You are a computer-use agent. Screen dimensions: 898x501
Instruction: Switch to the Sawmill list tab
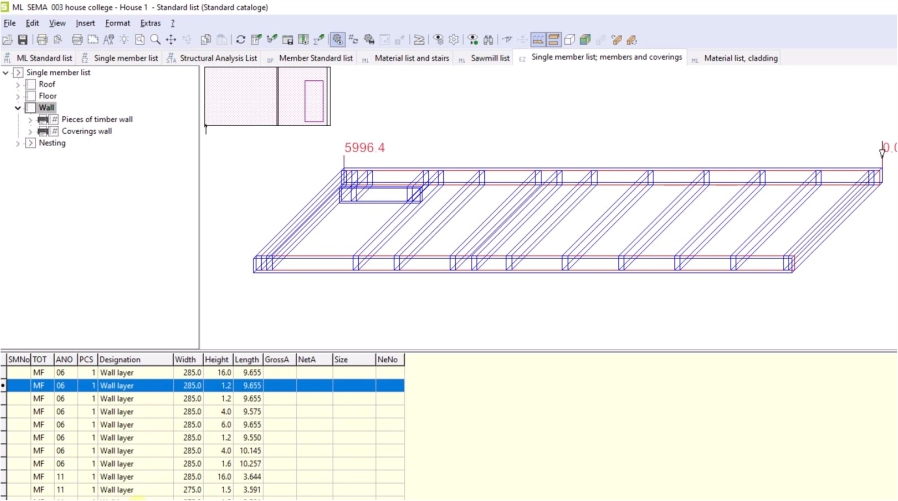[x=490, y=58]
